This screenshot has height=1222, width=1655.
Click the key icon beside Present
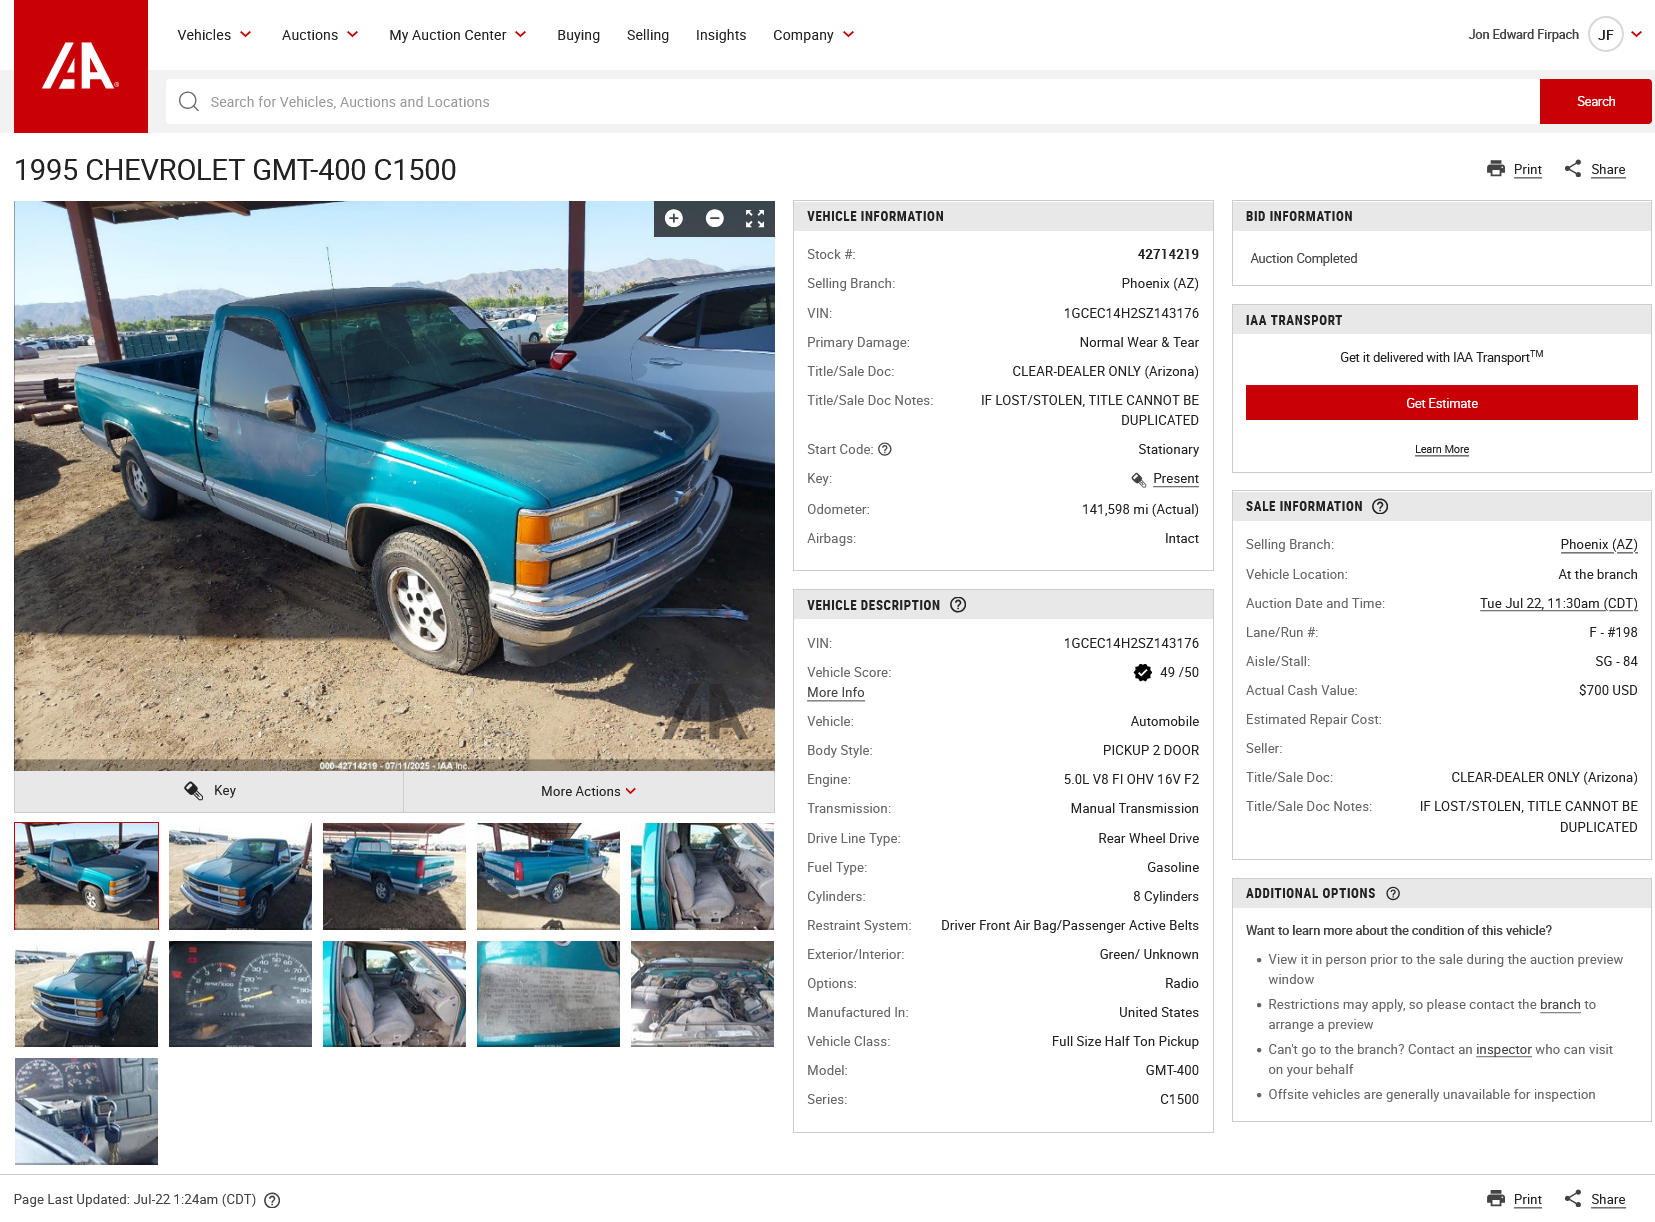click(x=1139, y=479)
